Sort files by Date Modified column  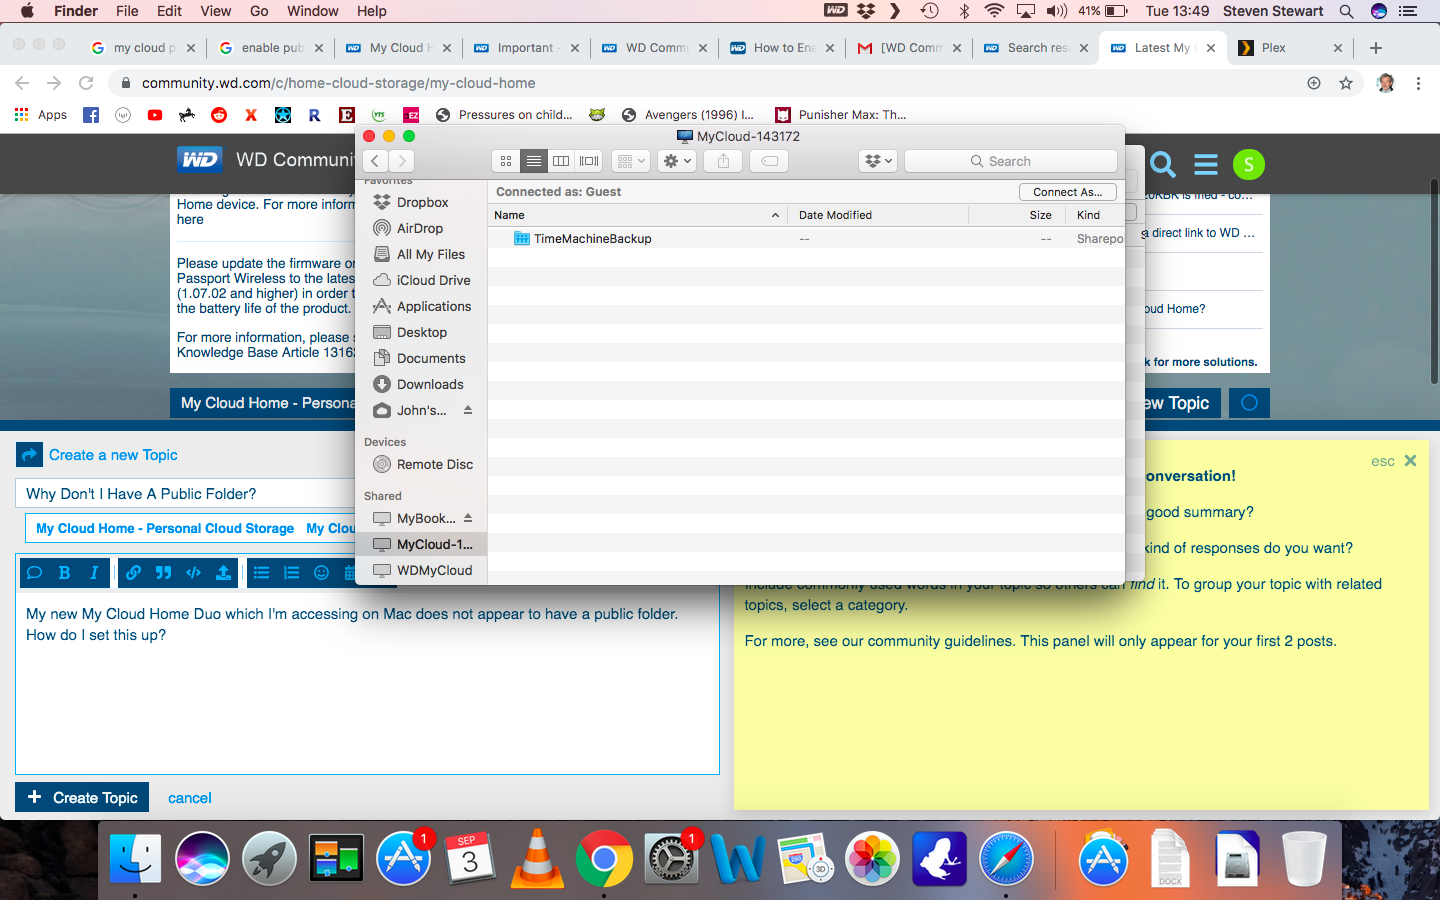click(878, 215)
